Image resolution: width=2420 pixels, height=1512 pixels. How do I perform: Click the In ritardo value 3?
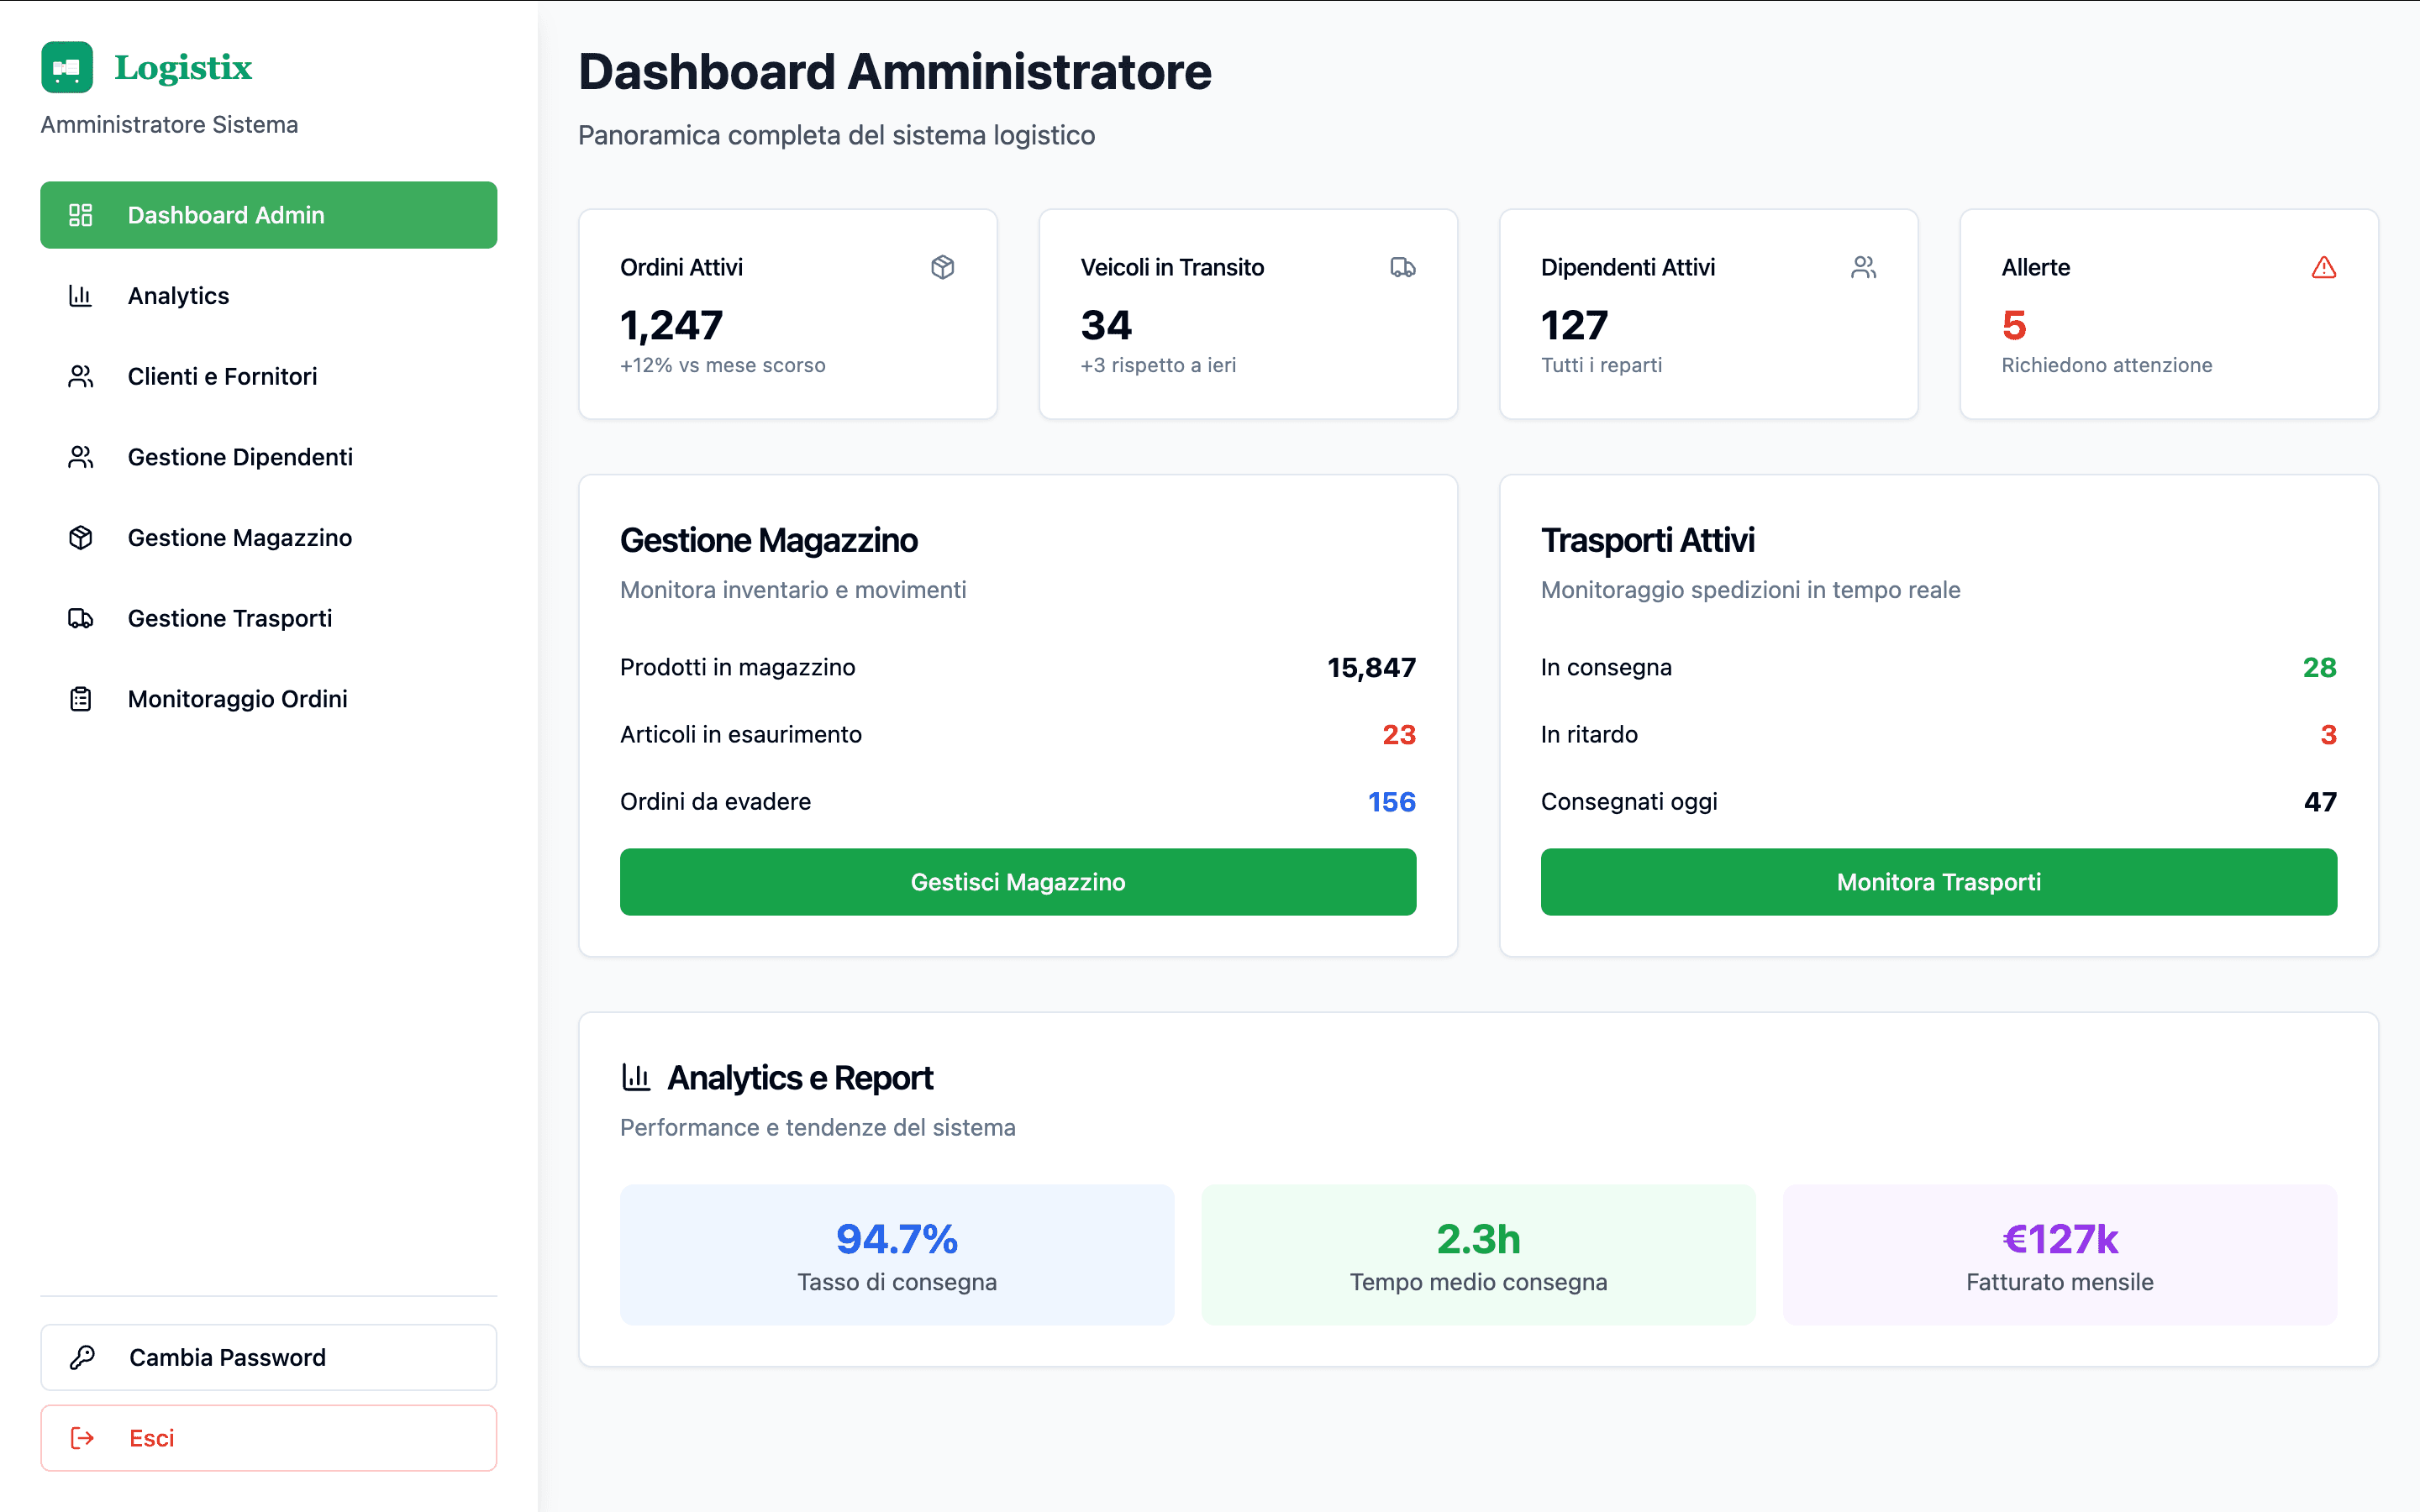(x=2328, y=734)
